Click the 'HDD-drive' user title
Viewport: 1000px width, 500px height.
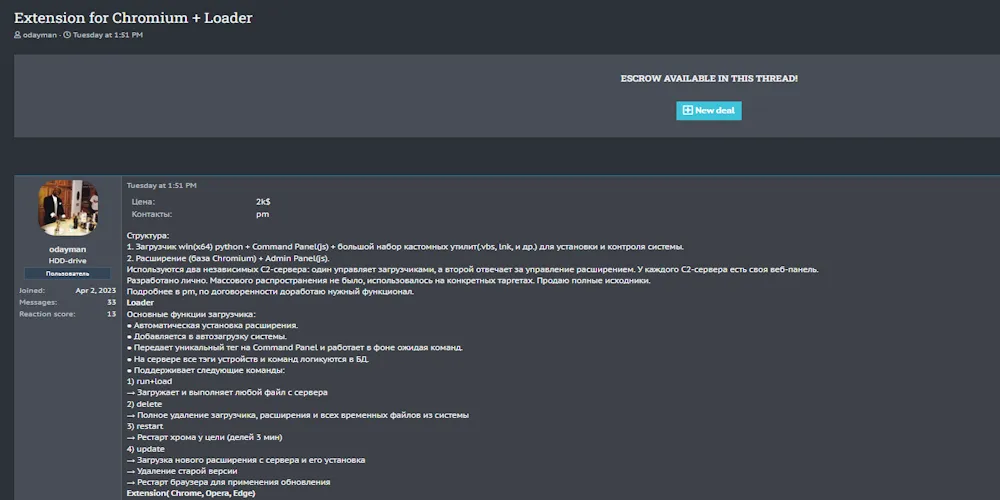pos(68,261)
